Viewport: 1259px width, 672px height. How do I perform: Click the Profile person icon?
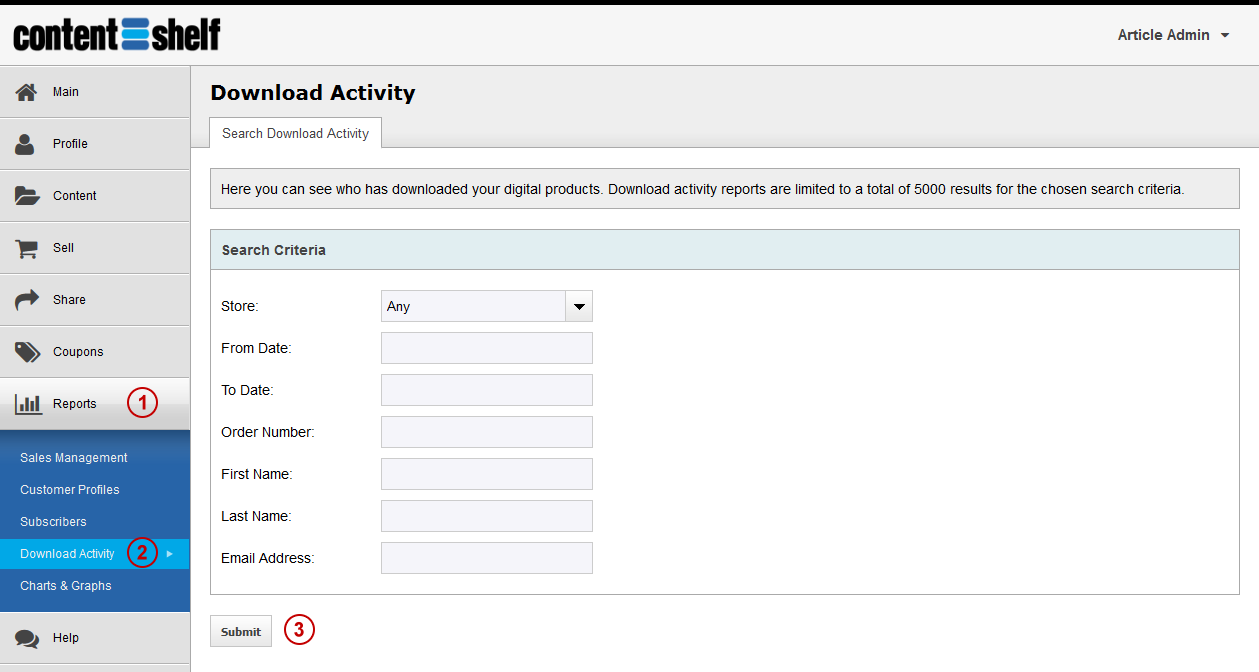pos(25,144)
